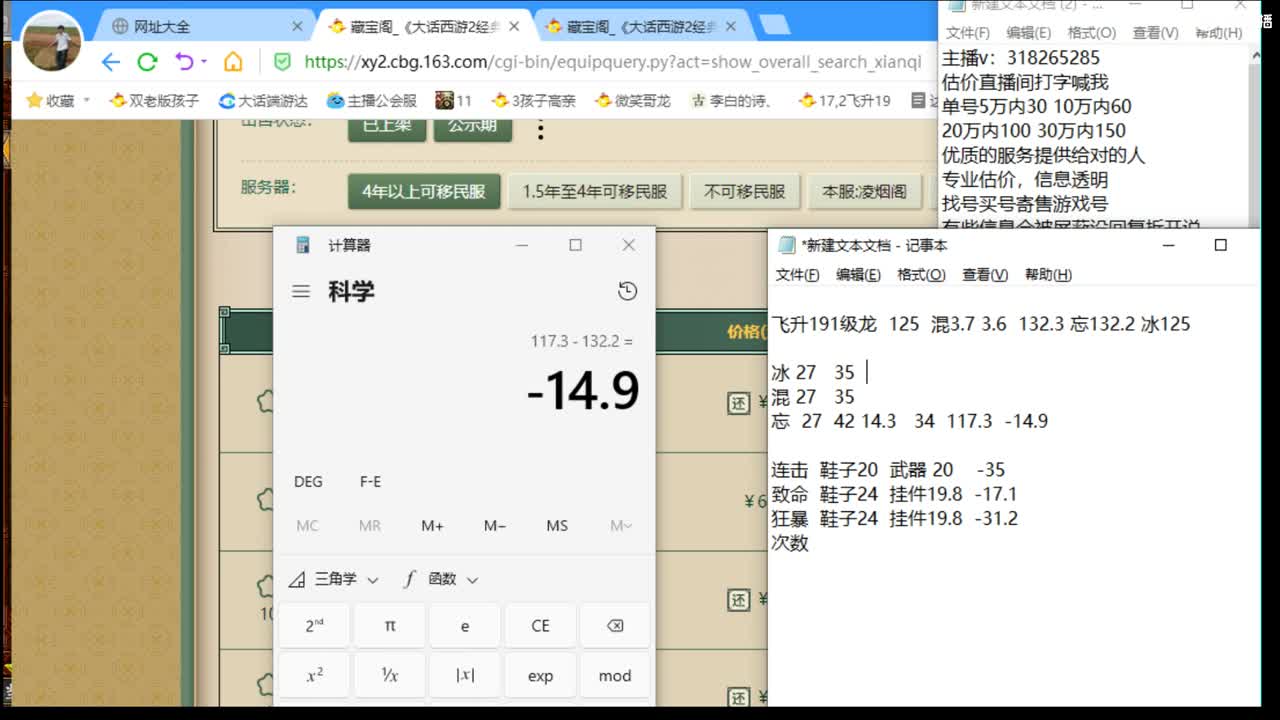Open 编辑(E) menu in top-right notepad
The image size is (1280, 720).
1029,33
